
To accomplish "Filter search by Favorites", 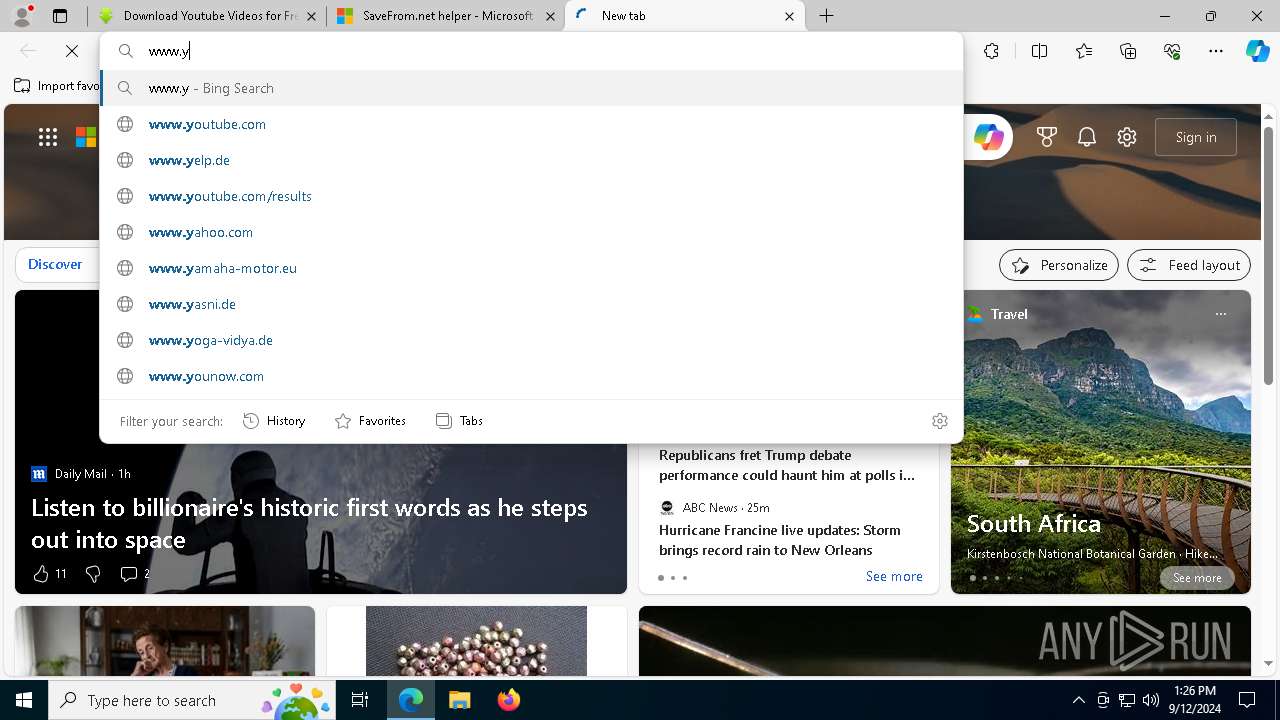I will point(370,421).
